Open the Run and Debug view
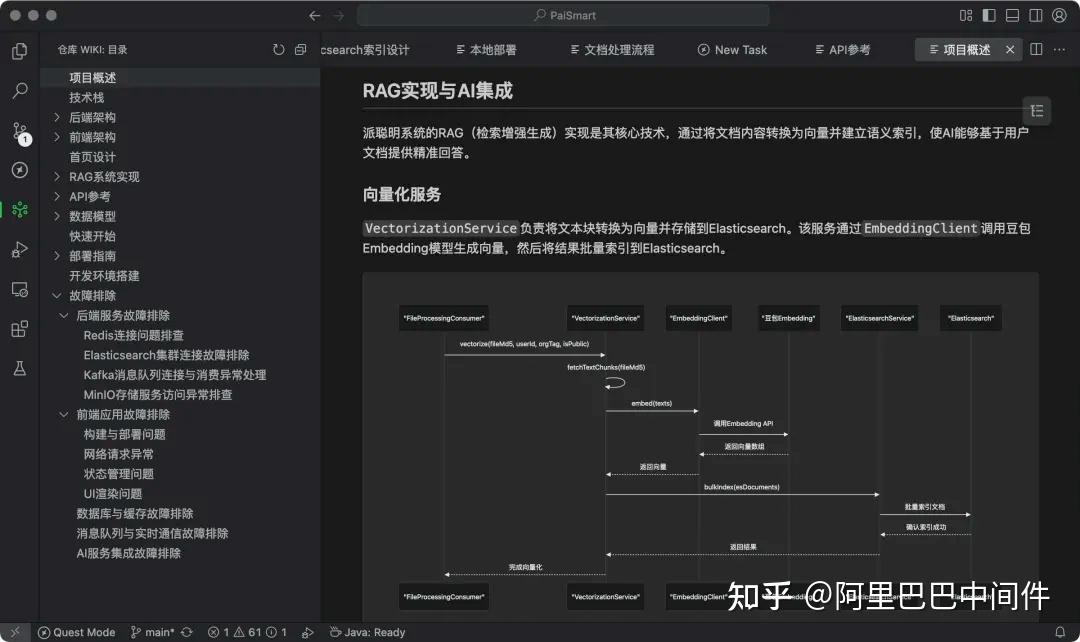 (x=18, y=249)
